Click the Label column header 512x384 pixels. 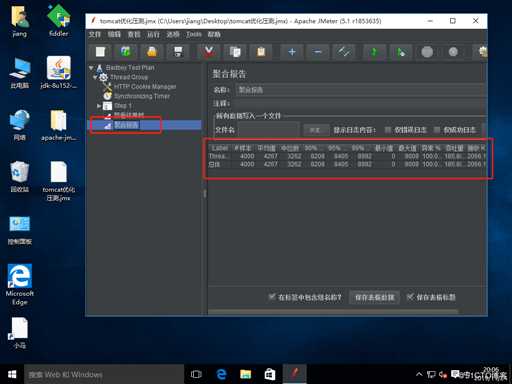(220, 148)
